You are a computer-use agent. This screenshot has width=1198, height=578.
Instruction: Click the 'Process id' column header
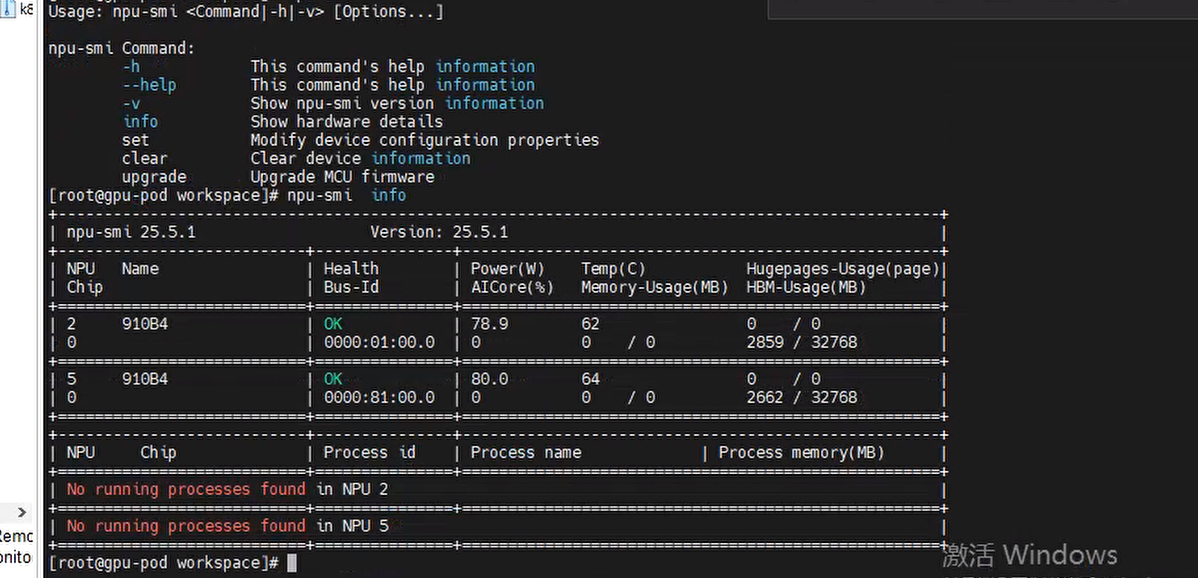(369, 452)
